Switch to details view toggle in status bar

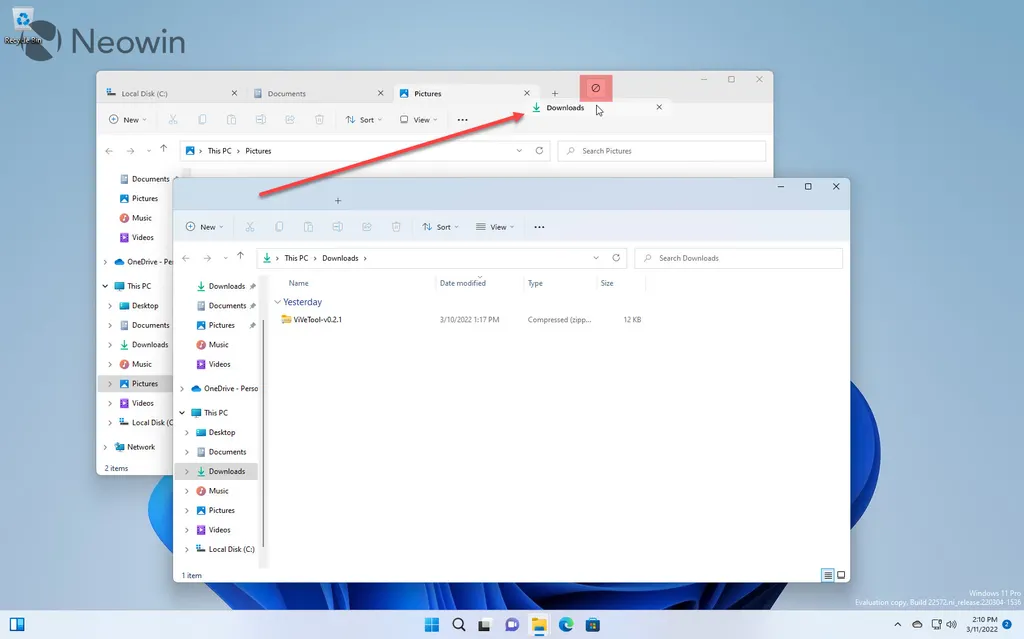(x=827, y=575)
